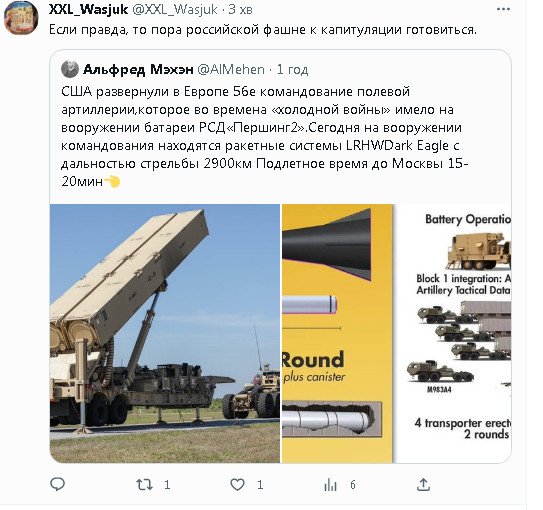Open the three-dots more options menu
The width and height of the screenshot is (543, 510).
click(x=503, y=9)
